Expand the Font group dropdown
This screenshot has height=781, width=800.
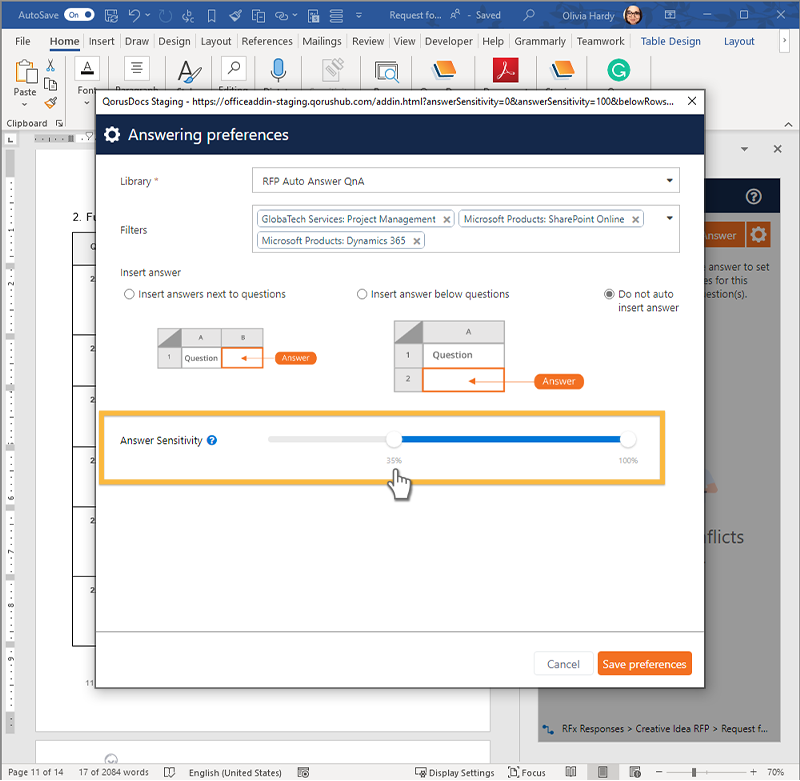87,103
